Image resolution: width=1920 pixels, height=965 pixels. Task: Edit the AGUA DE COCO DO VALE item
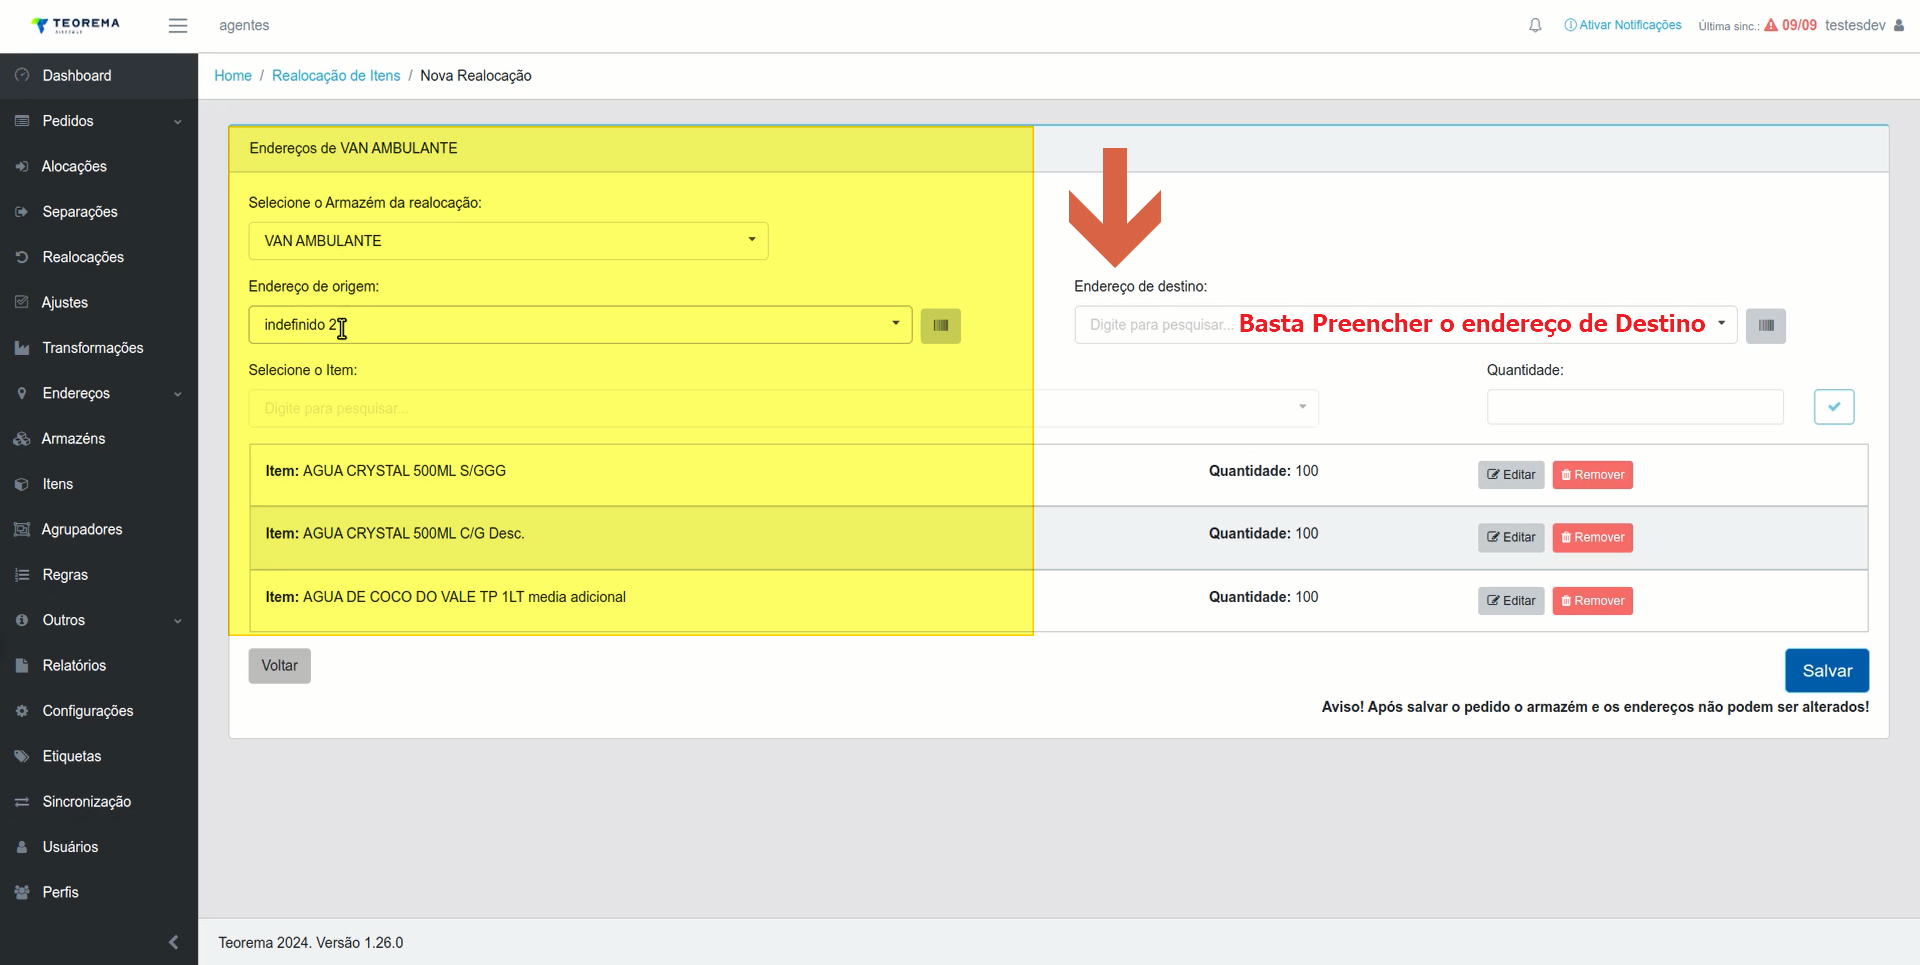[x=1511, y=601]
